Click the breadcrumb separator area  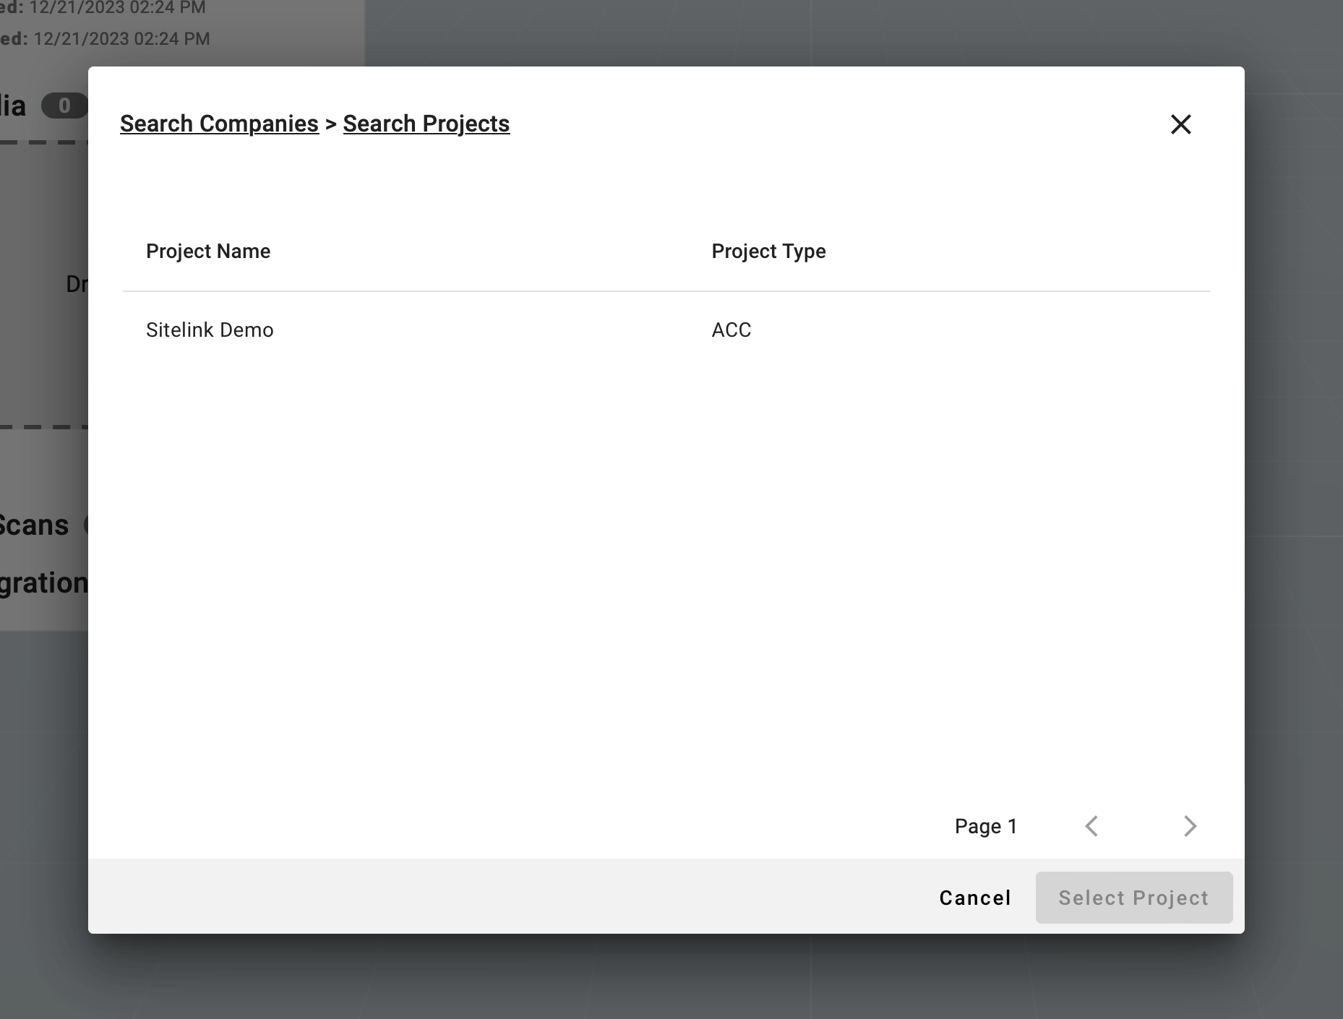(330, 123)
